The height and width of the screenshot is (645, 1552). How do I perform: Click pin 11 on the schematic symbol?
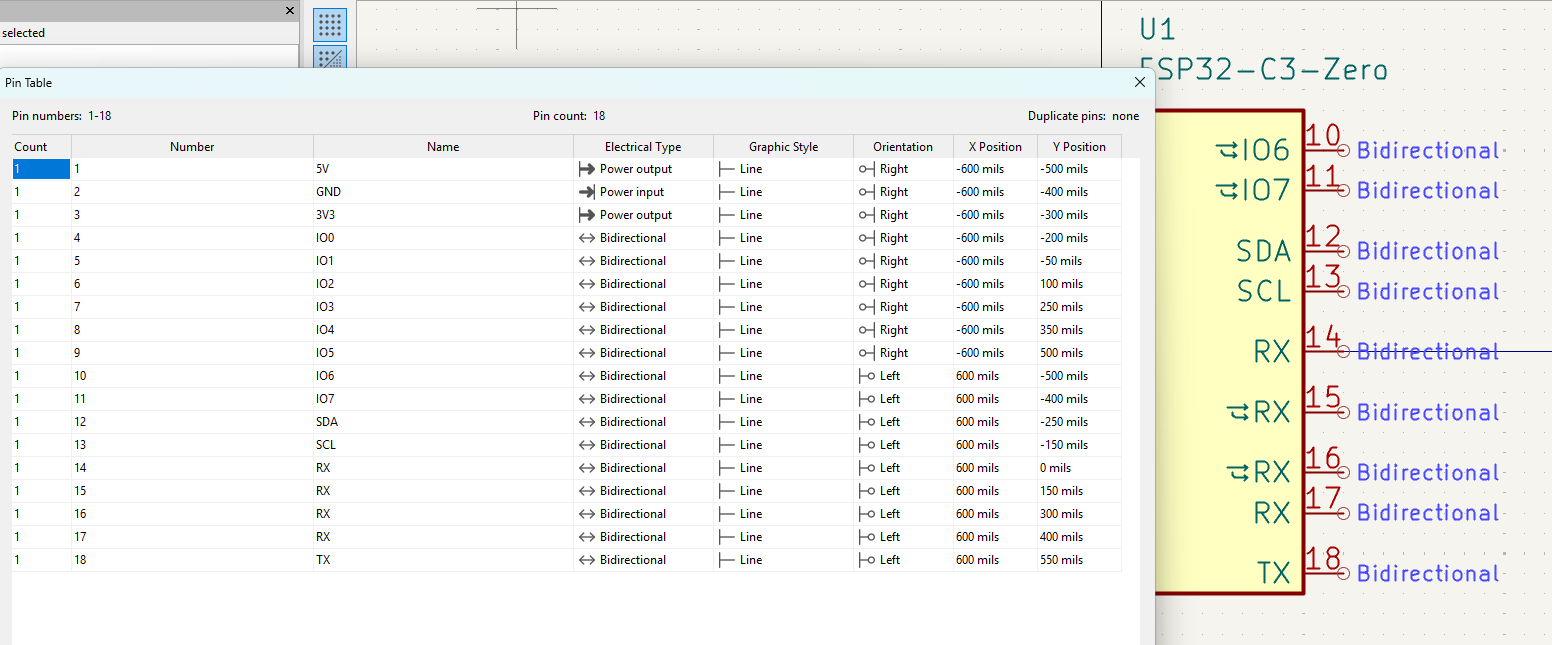click(x=1328, y=190)
